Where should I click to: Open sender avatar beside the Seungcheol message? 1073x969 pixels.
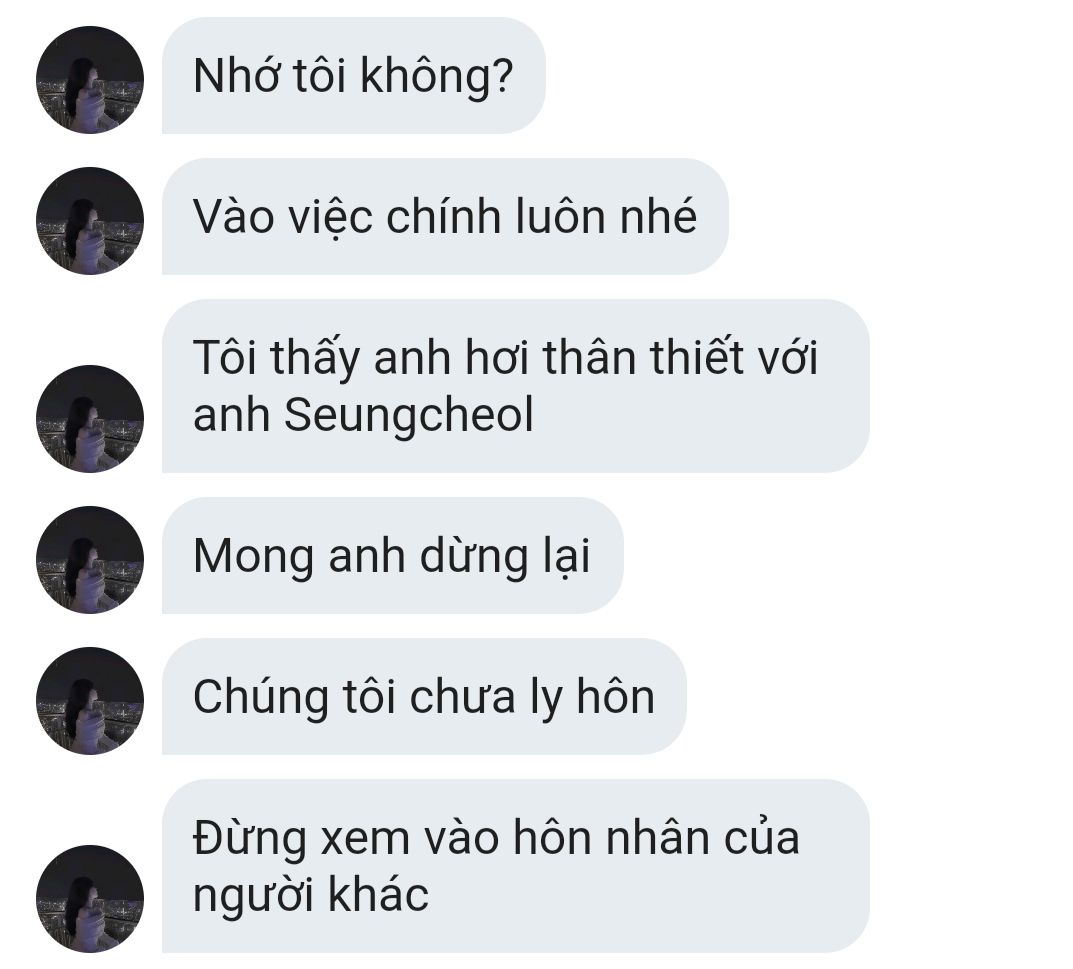[x=90, y=419]
